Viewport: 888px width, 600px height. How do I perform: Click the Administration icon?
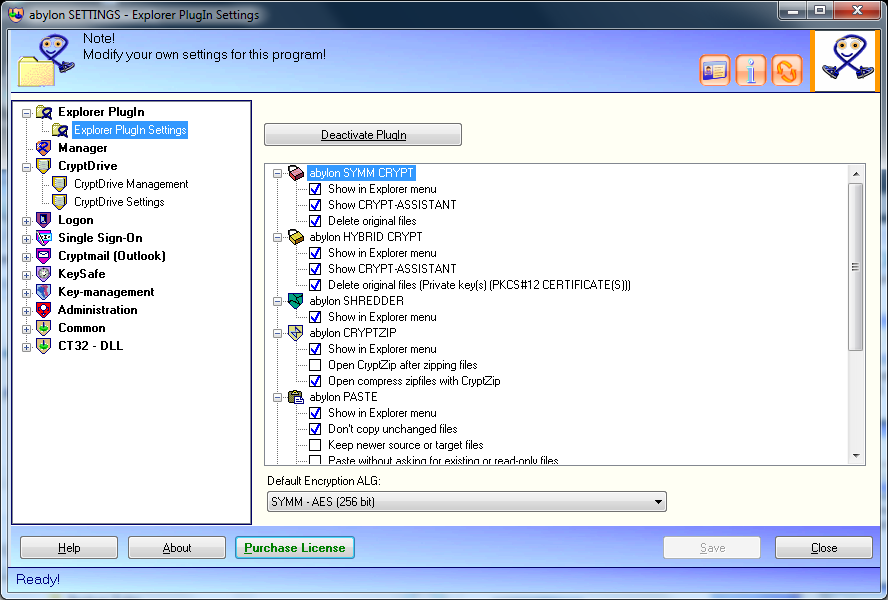point(44,310)
